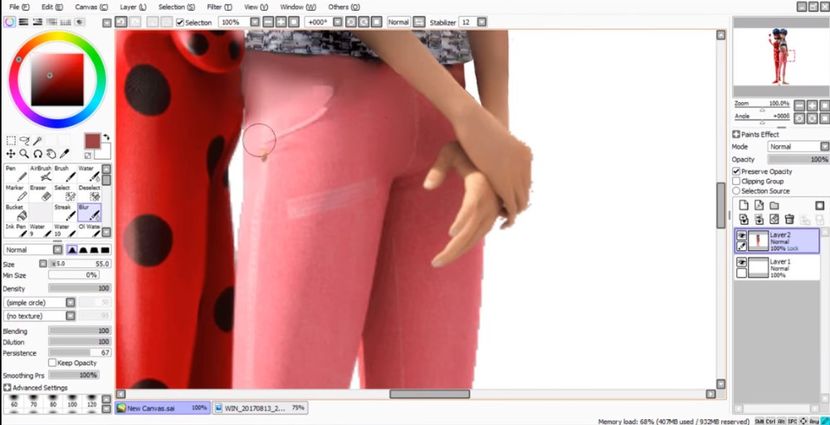
Task: Click the delete layer trash icon
Action: pyautogui.click(x=789, y=218)
